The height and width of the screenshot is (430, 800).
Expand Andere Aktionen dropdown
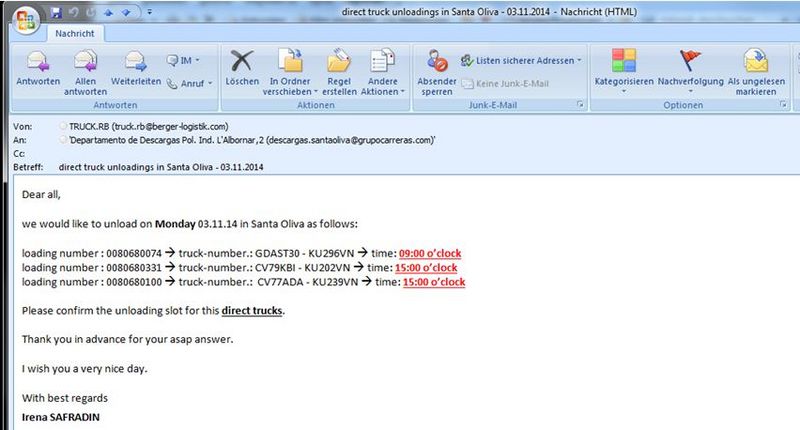pyautogui.click(x=383, y=72)
